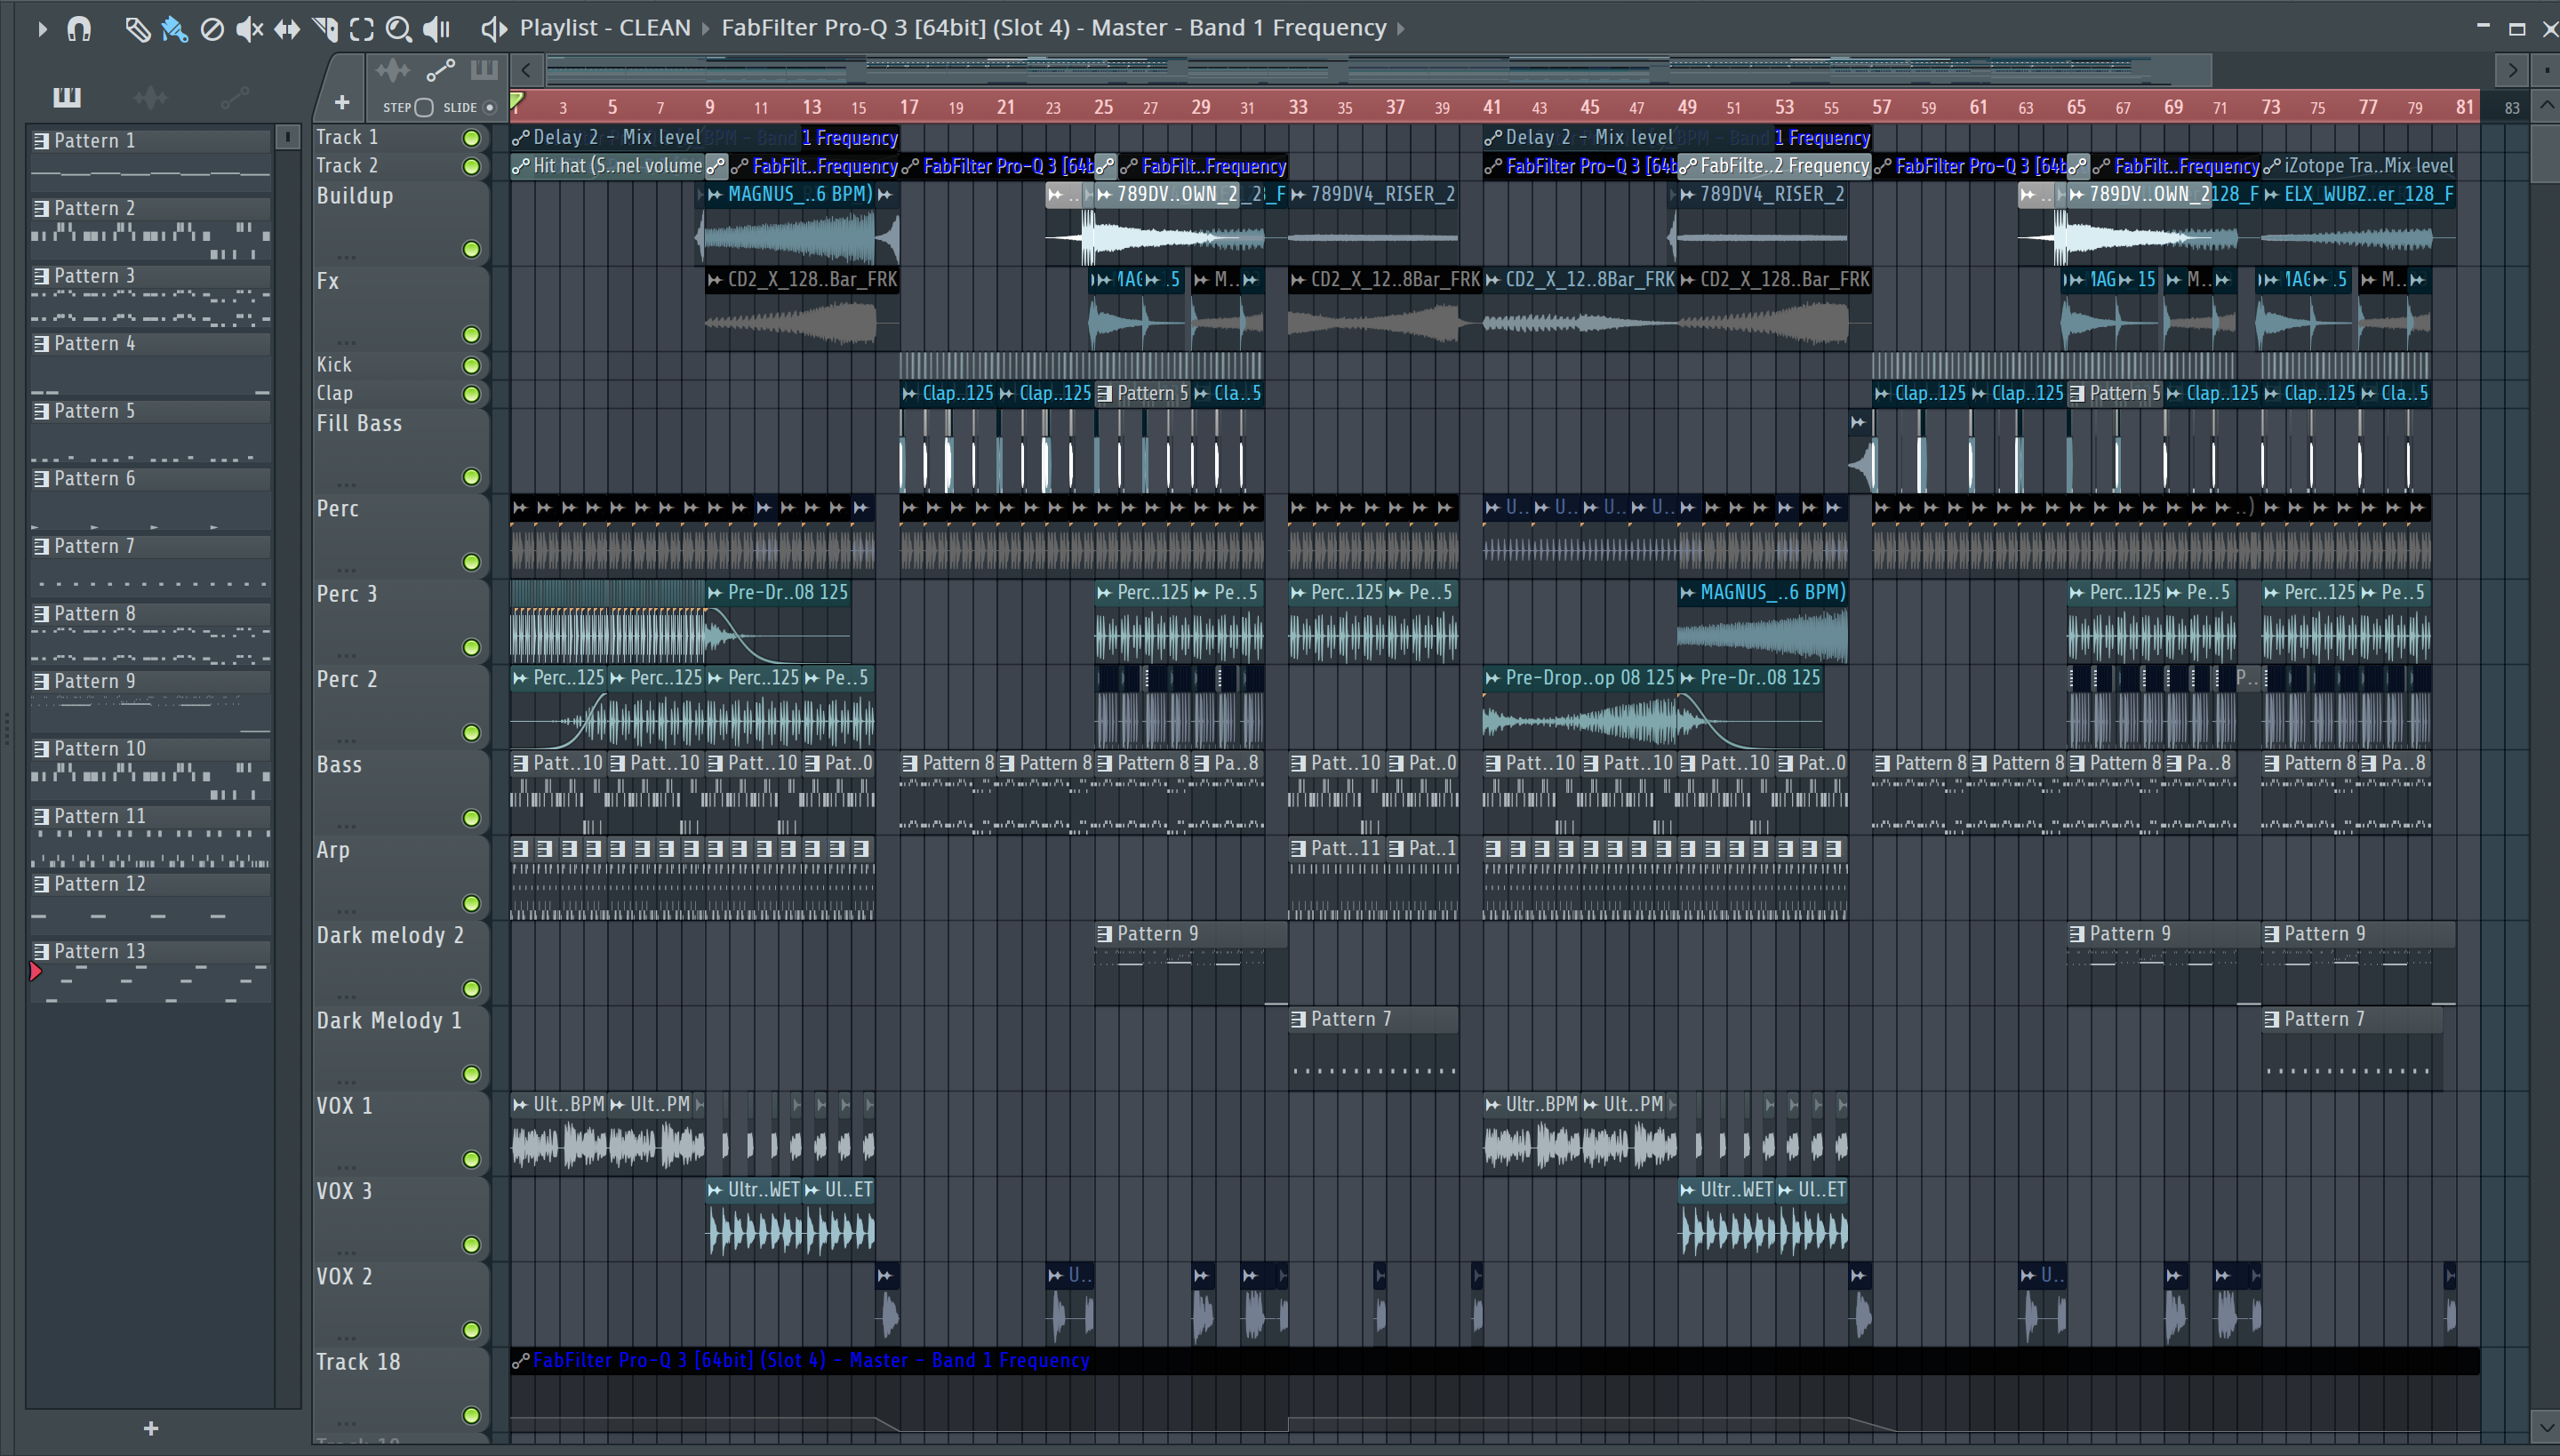Select the Delete tool
Screen dimensions: 2560x1456
(x=212, y=29)
